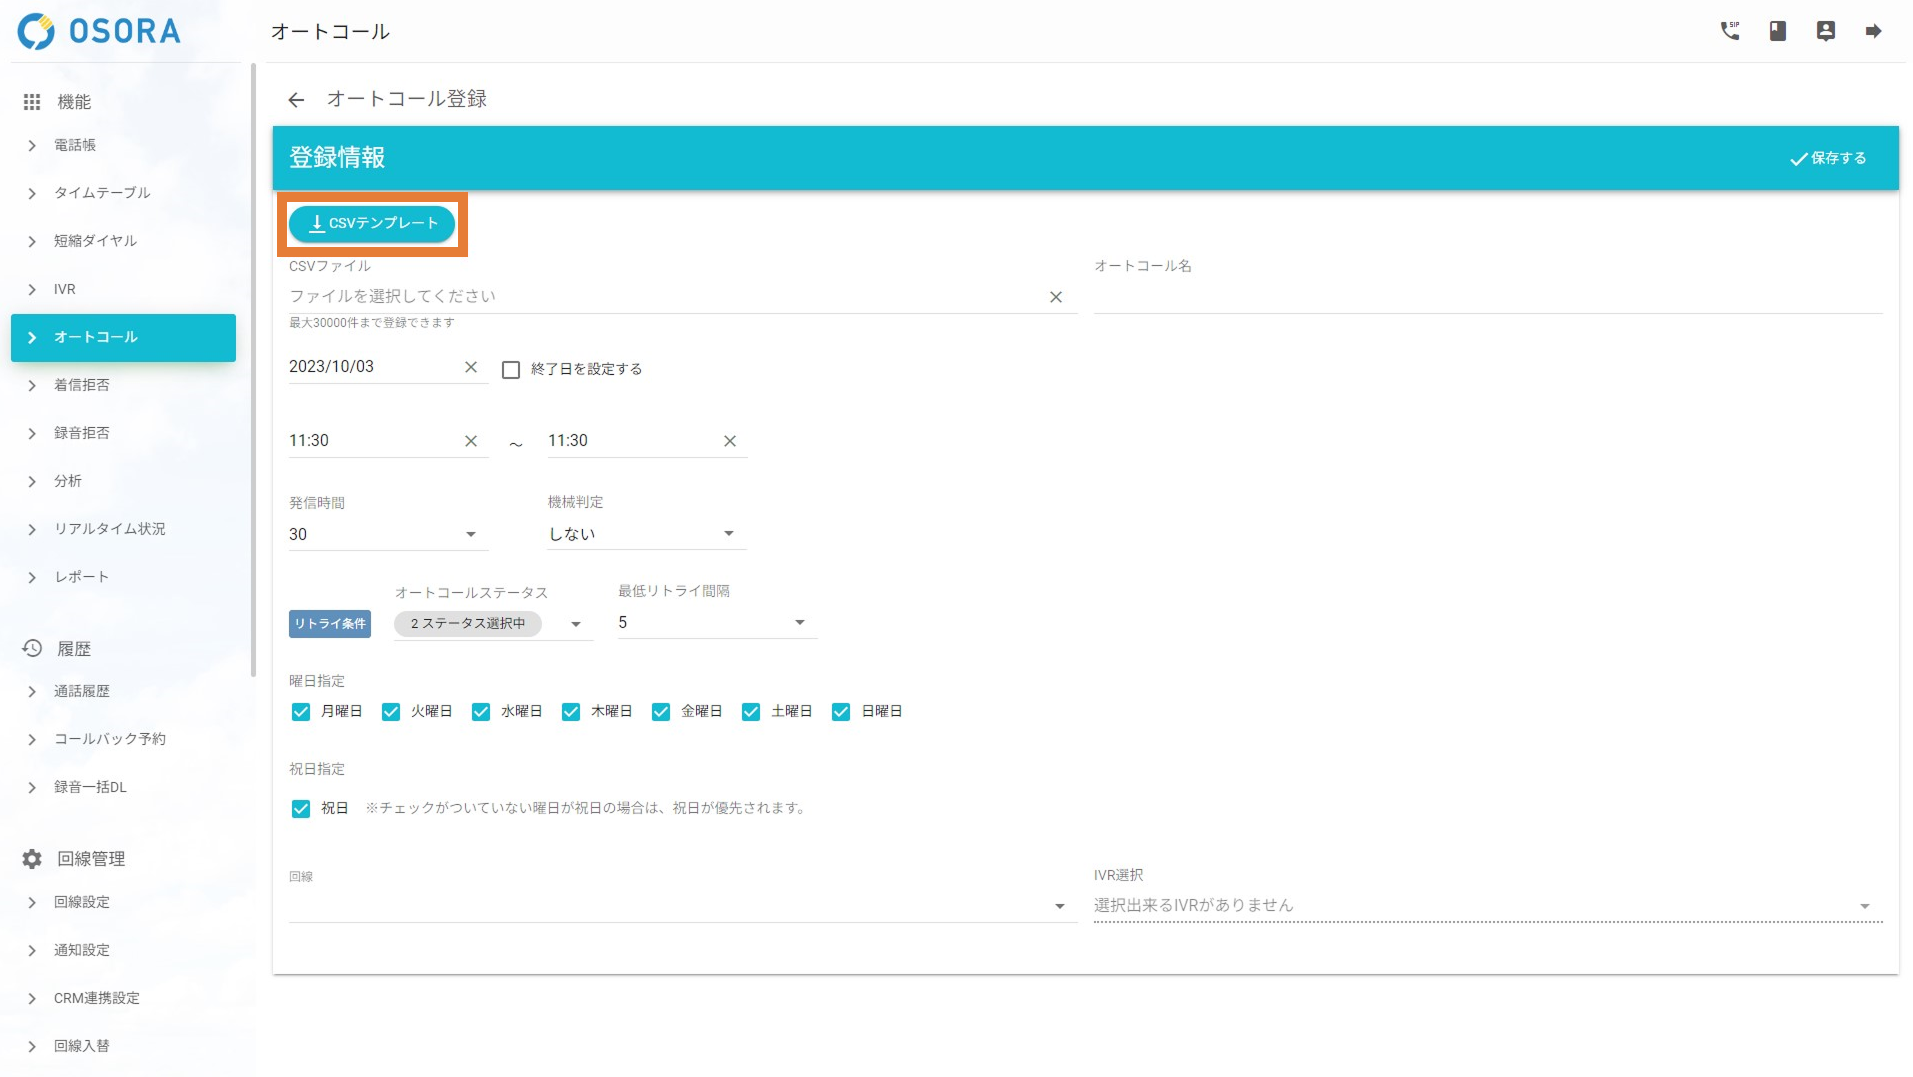Click the OSORA logo
This screenshot has width=1913, height=1077.
pyautogui.click(x=99, y=31)
